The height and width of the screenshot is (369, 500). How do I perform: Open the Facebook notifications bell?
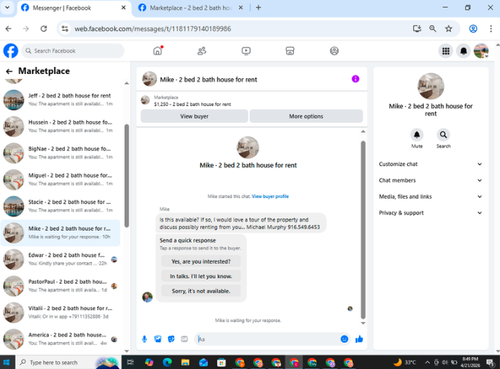tap(463, 51)
